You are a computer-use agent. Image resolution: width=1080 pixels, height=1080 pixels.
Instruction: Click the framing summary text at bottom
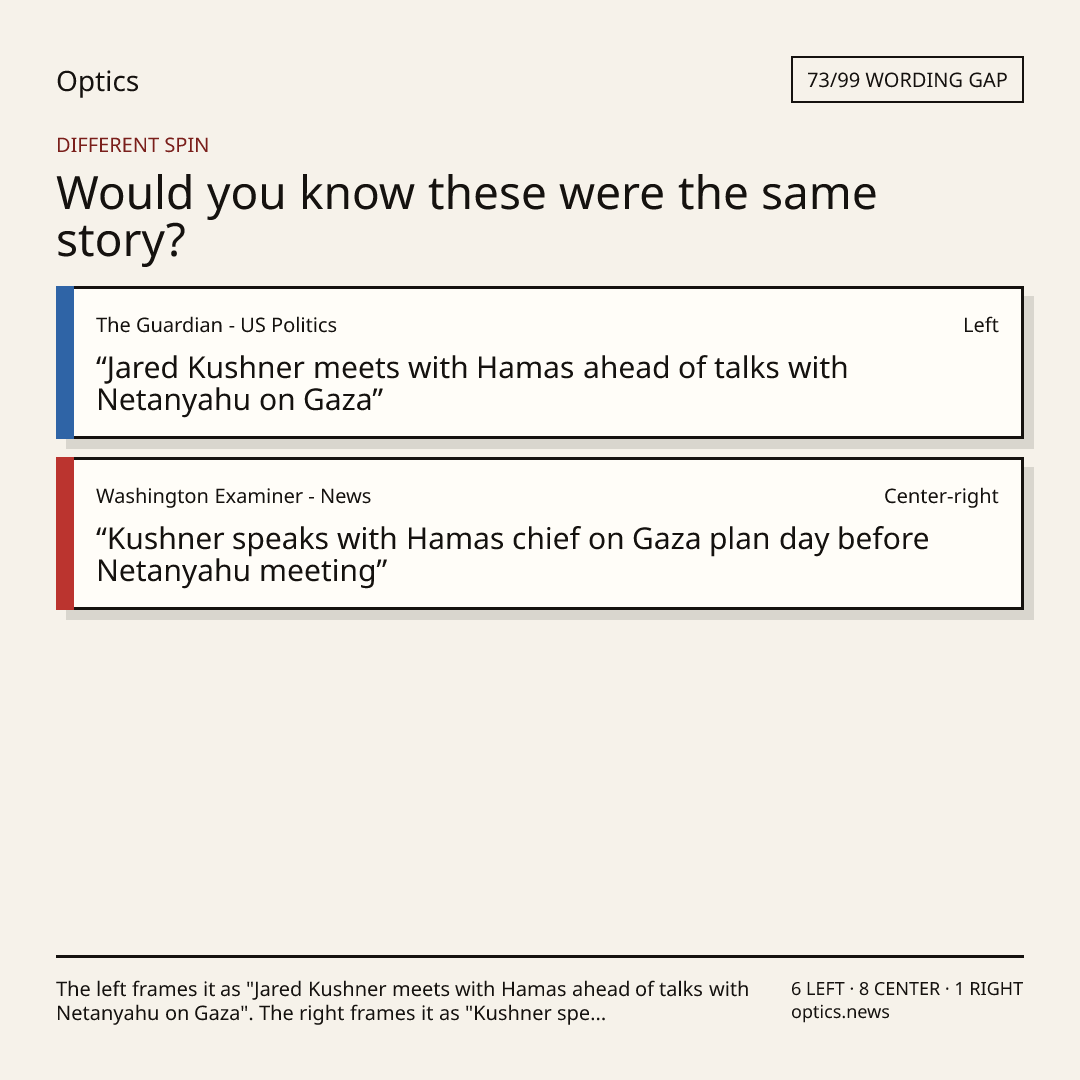[x=402, y=1001]
